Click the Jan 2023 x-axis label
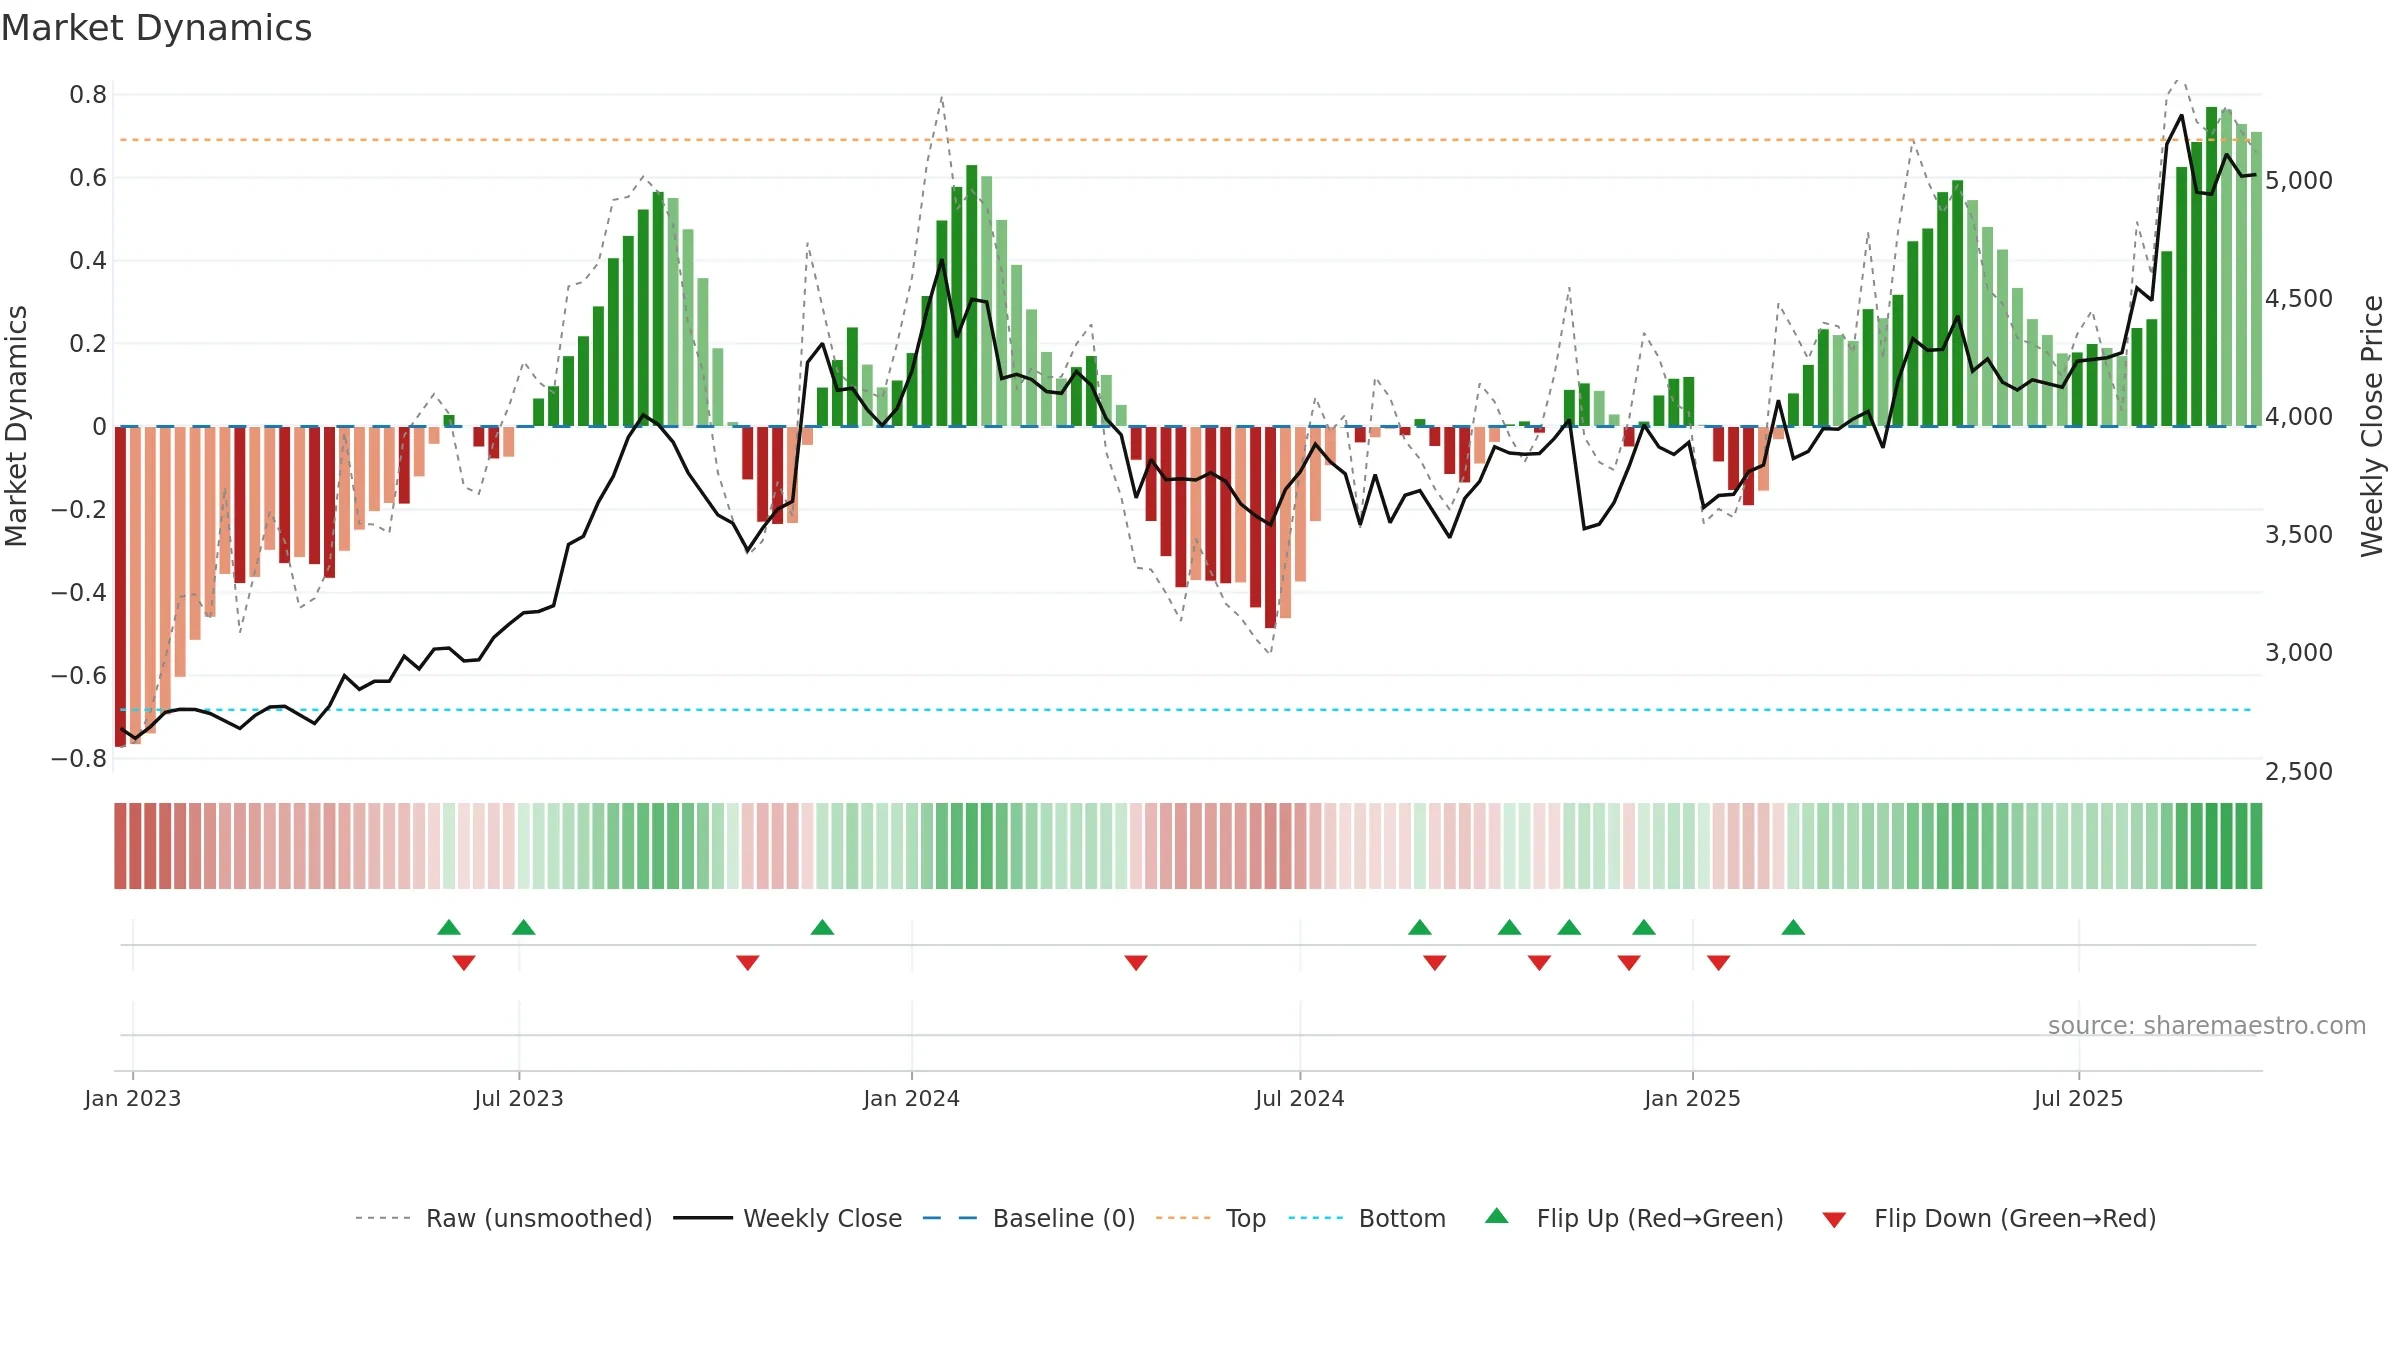The height and width of the screenshot is (1350, 2400). coord(133,1098)
